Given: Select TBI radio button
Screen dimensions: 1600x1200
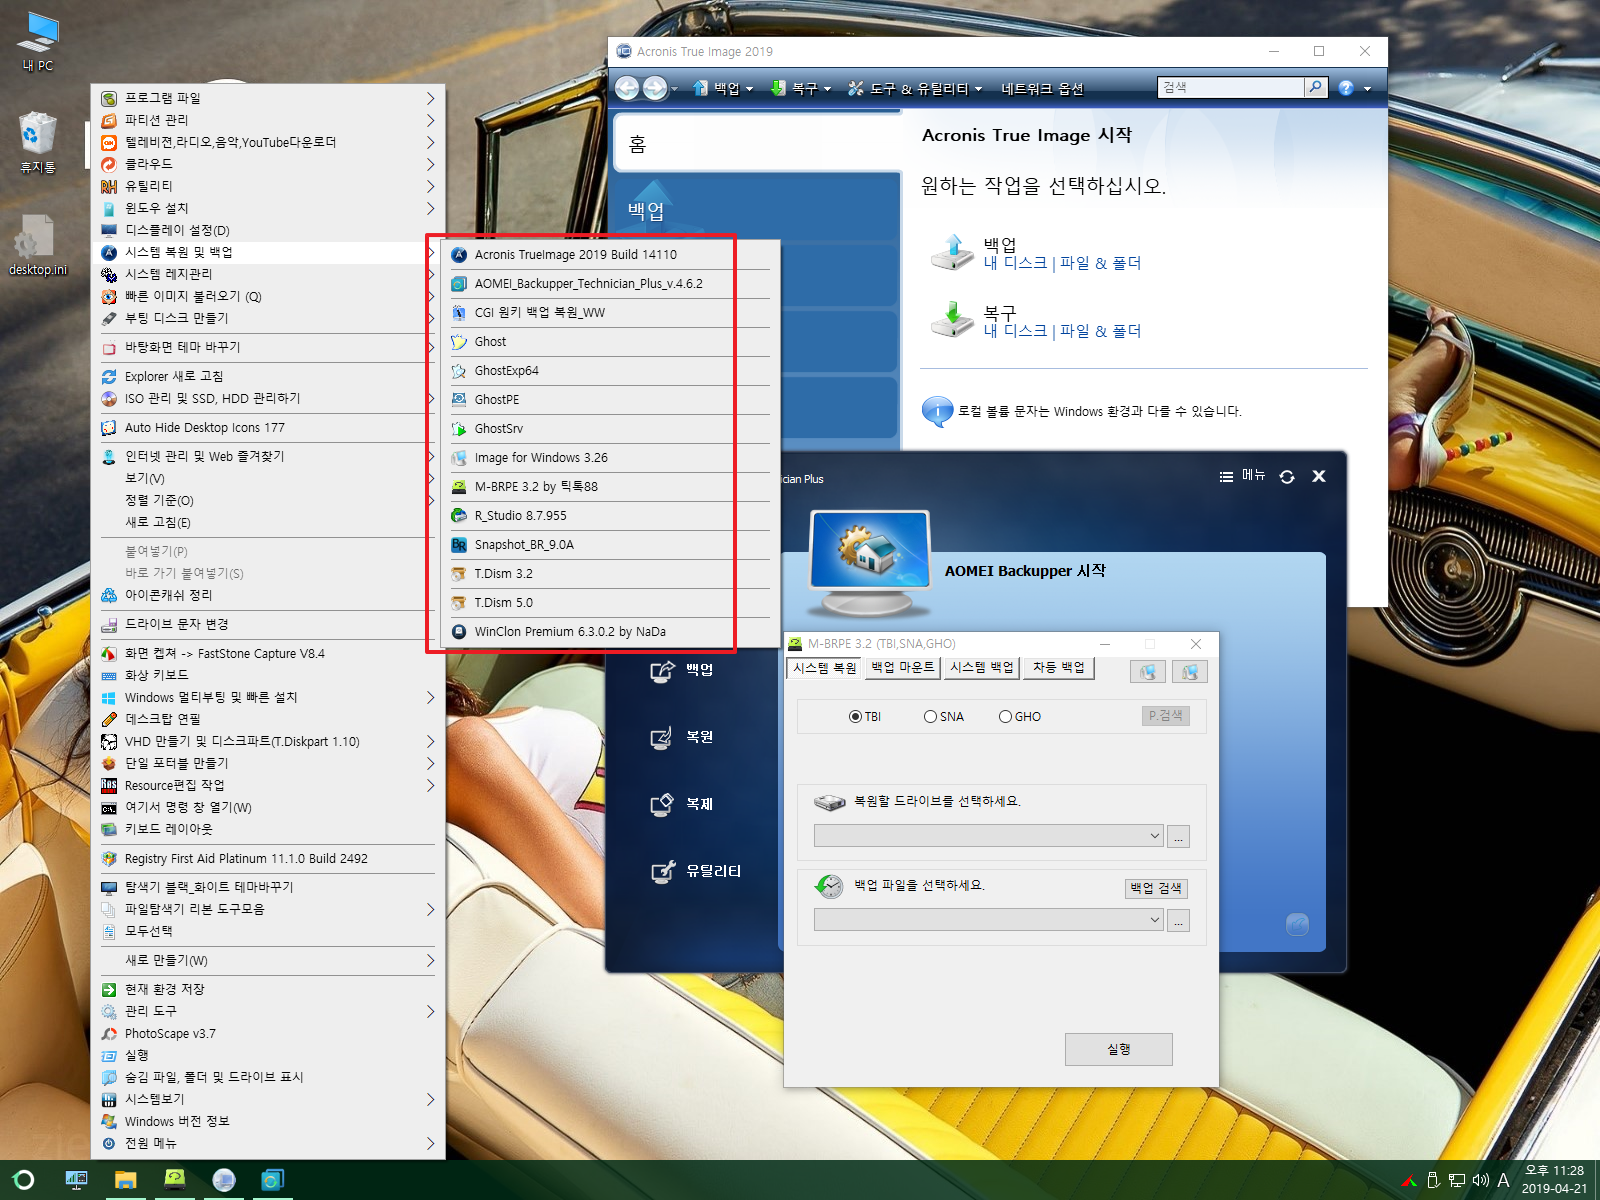Looking at the screenshot, I should click(855, 717).
